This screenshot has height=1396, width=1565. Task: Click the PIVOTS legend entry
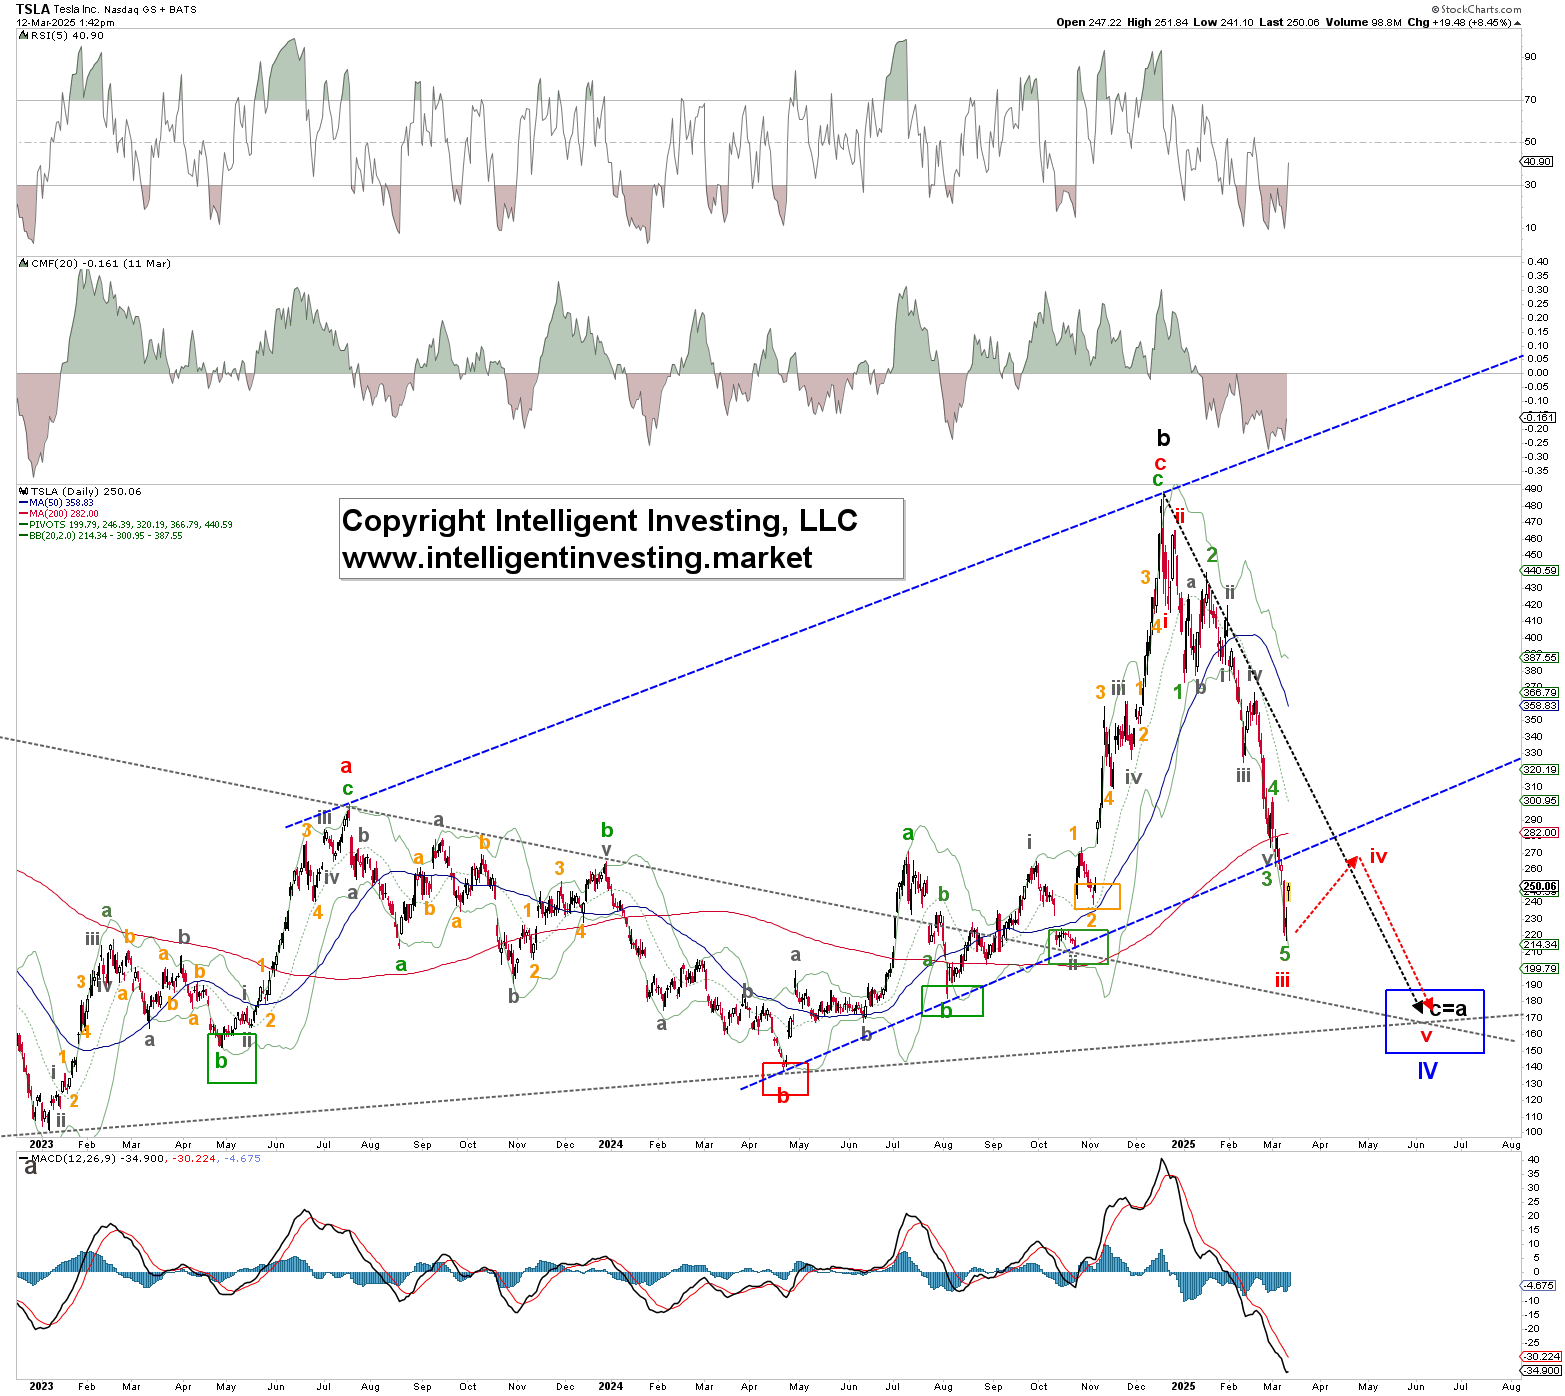(126, 525)
